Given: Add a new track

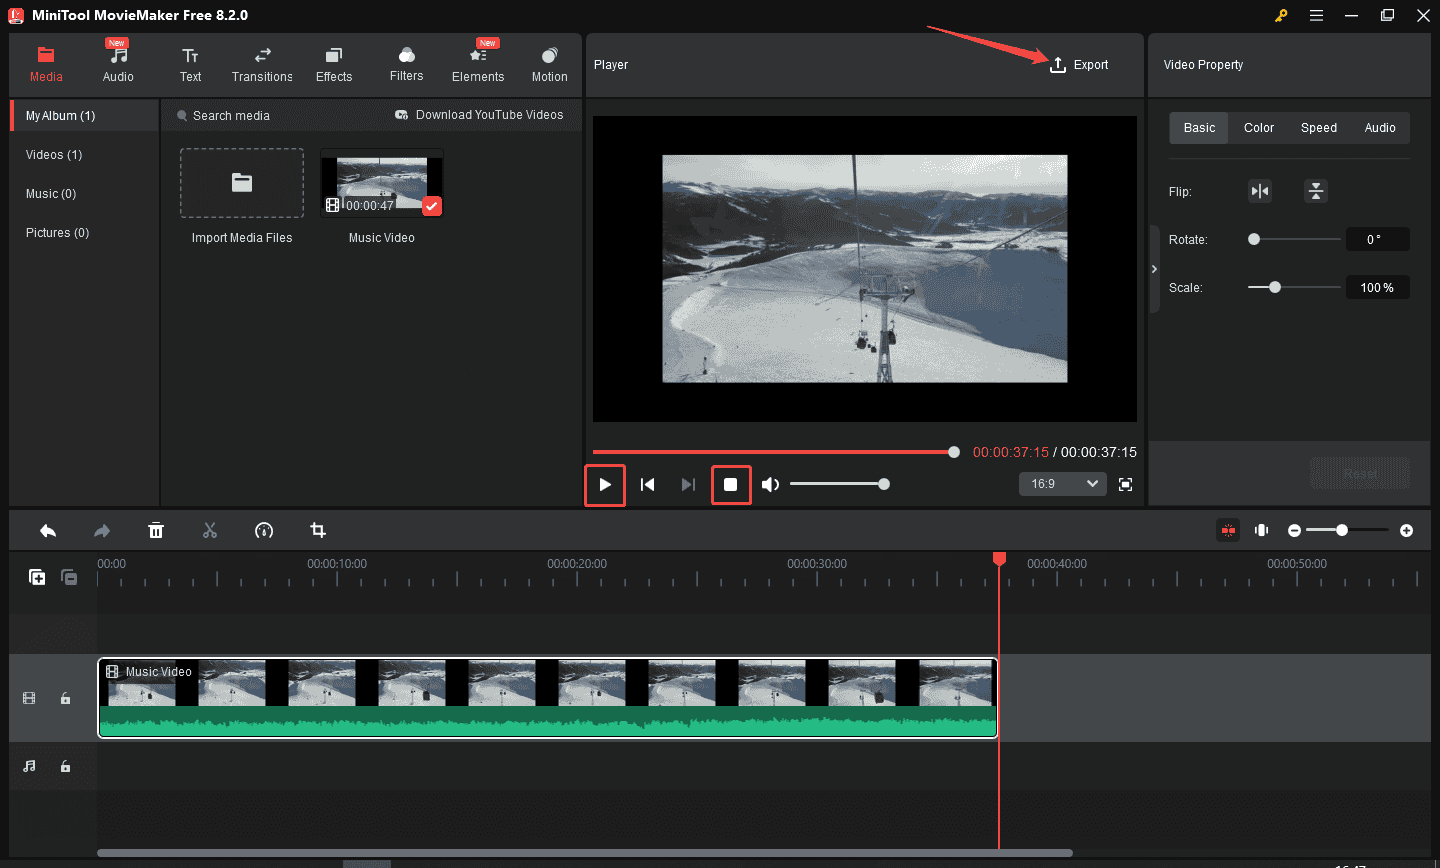Looking at the screenshot, I should click(37, 577).
